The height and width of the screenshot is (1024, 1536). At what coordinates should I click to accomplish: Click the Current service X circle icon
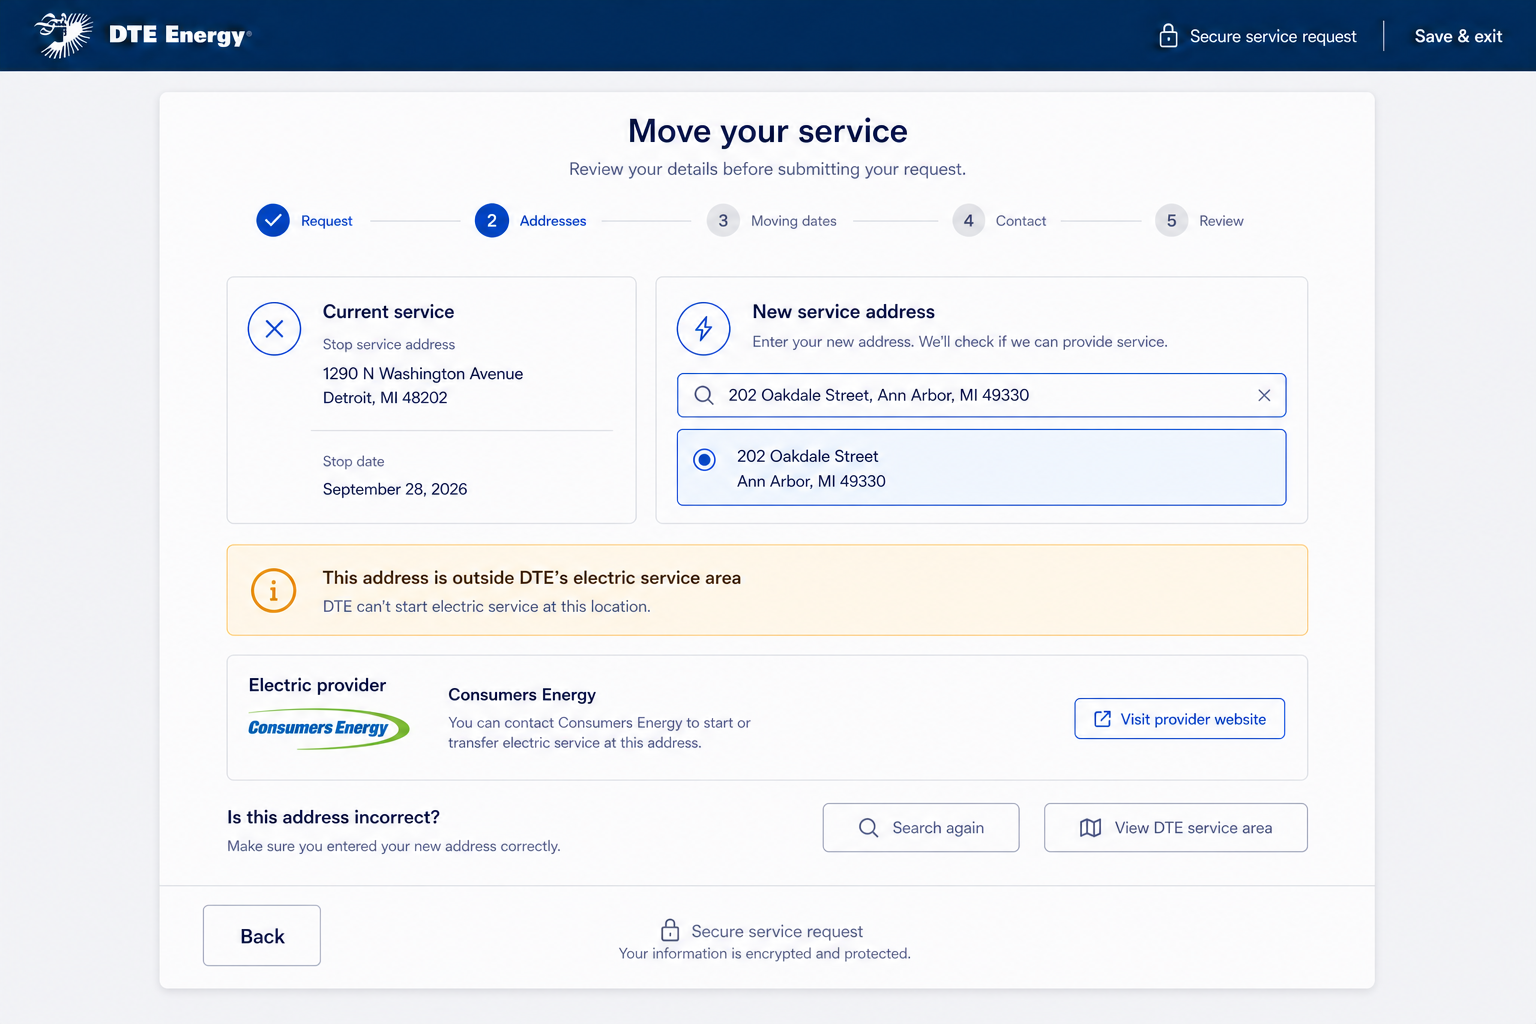point(274,328)
